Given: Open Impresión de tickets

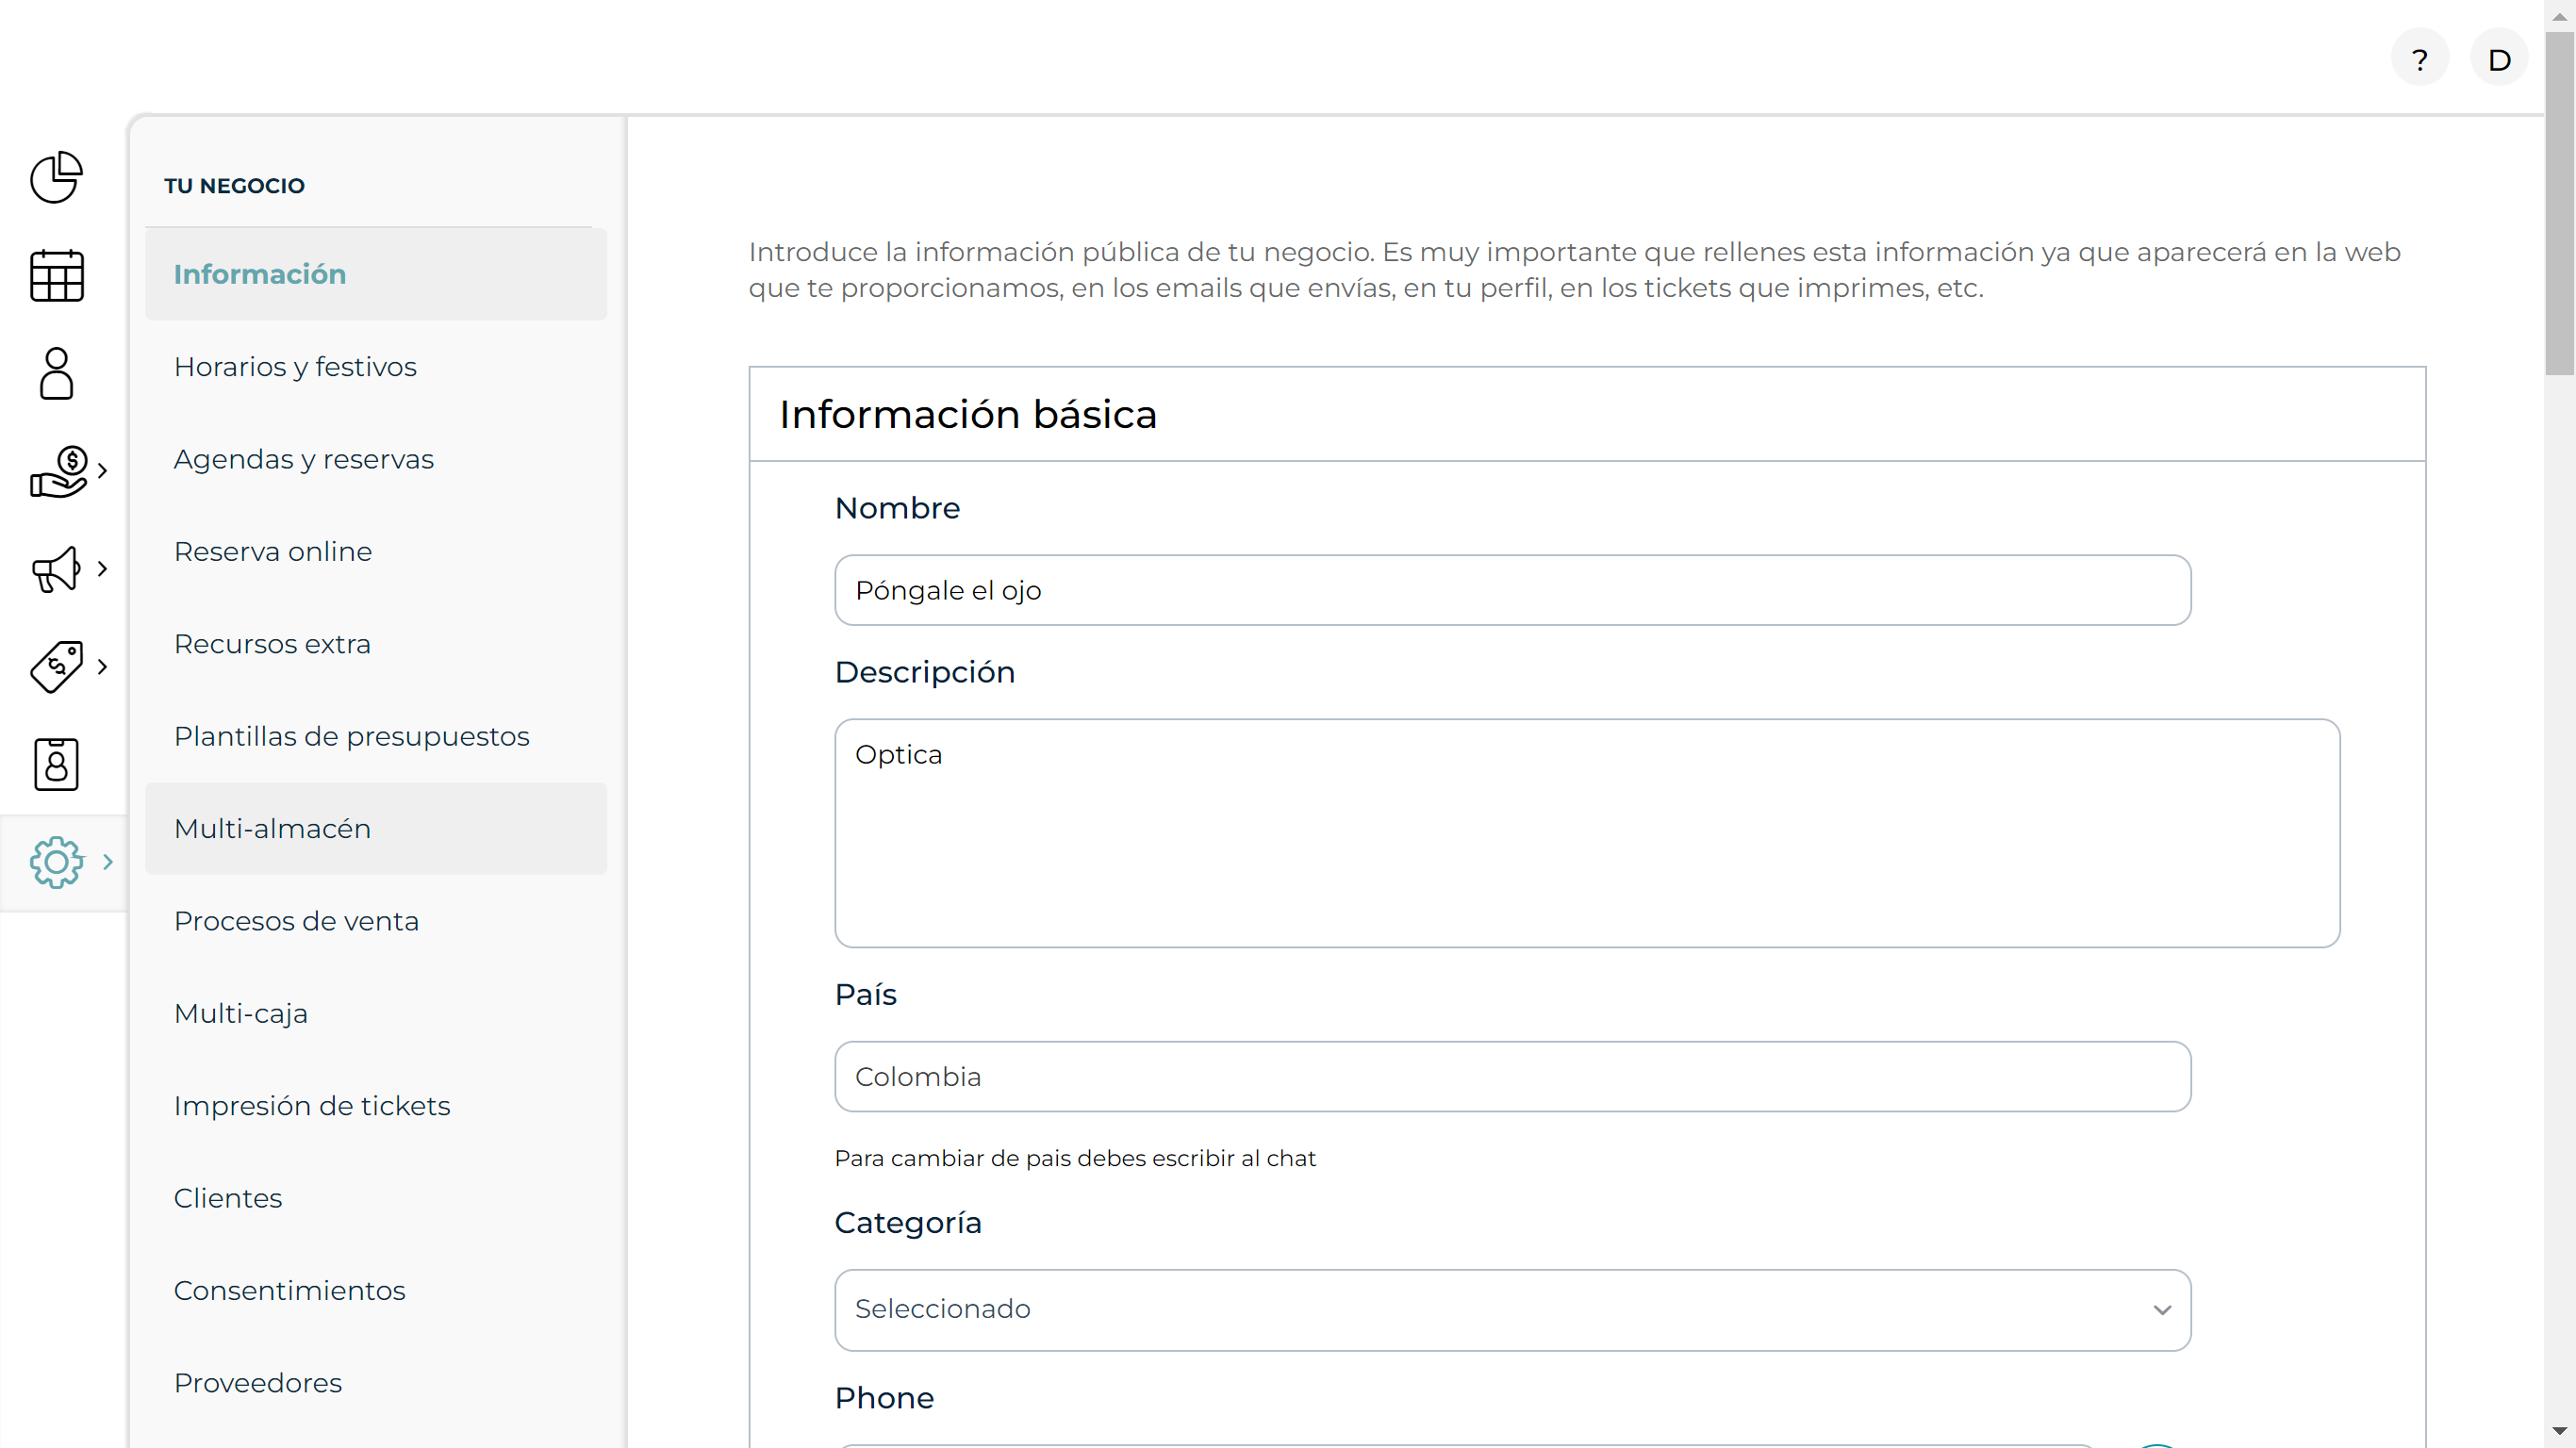Looking at the screenshot, I should click(376, 1106).
